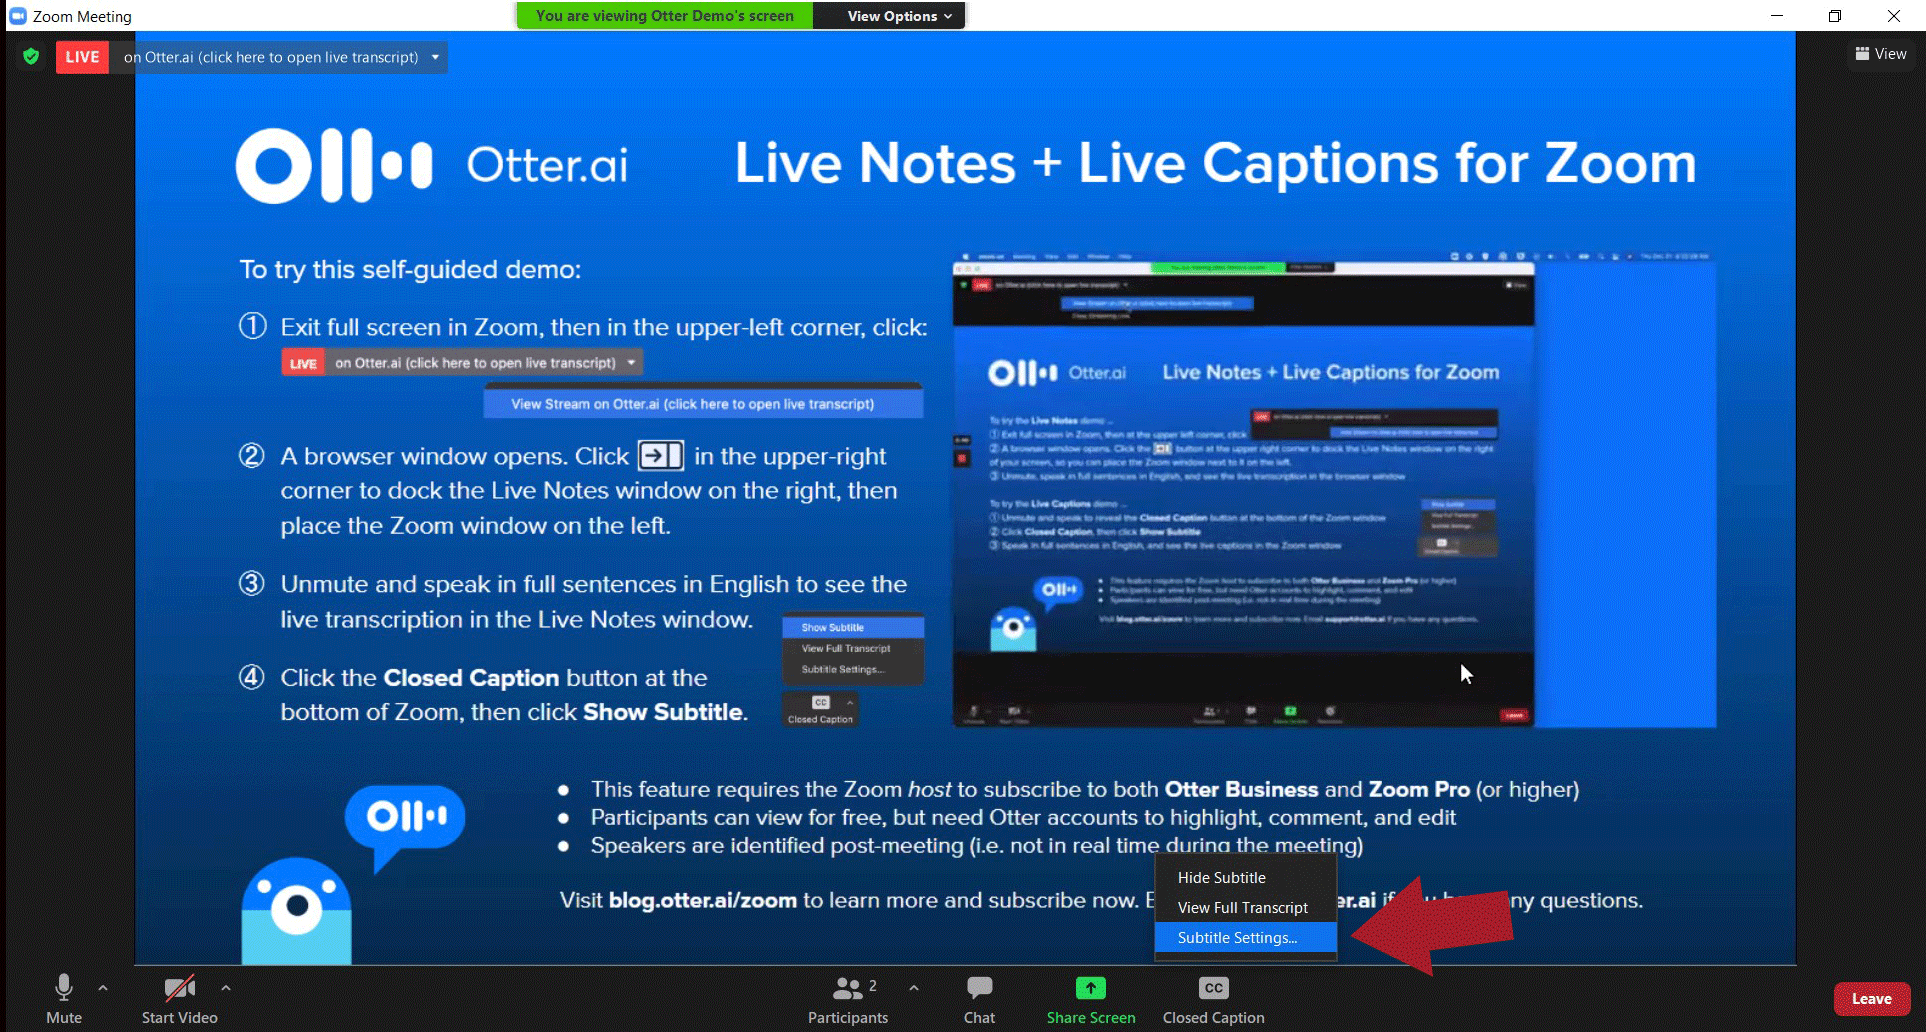Open live transcript on Otter.ai link
This screenshot has width=1926, height=1032.
coord(271,57)
